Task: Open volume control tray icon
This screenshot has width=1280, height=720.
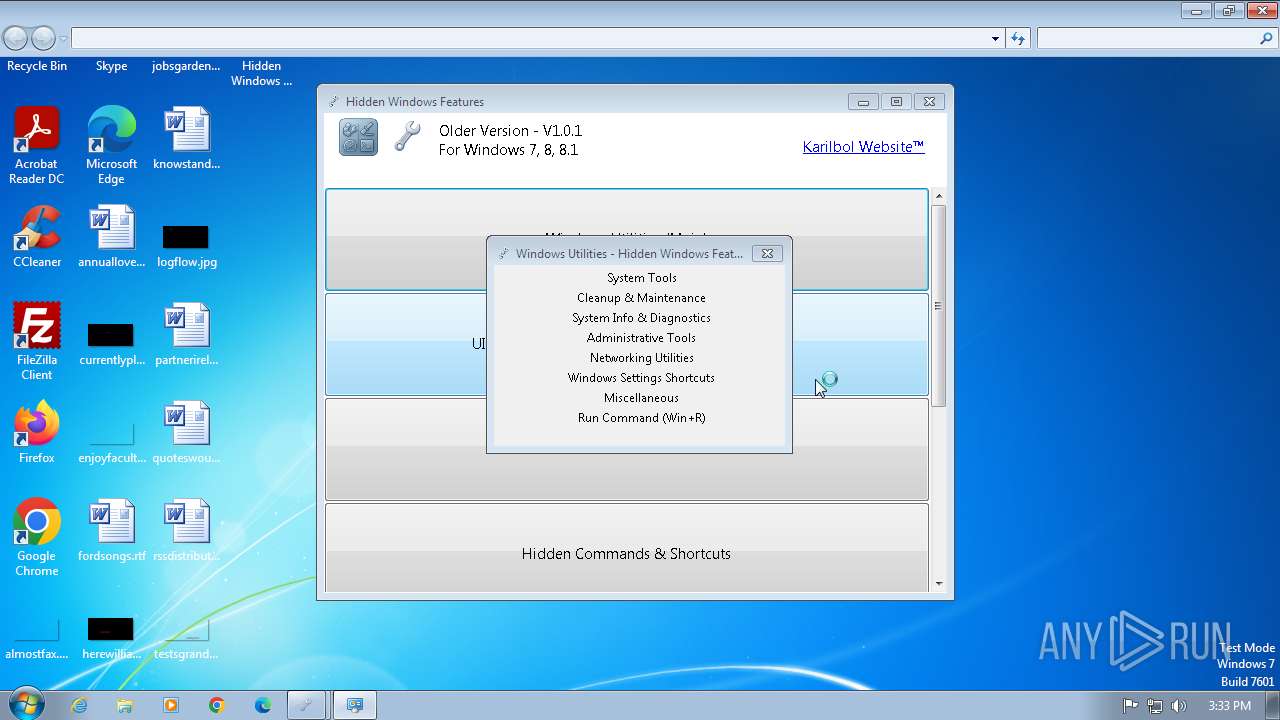Action: click(1179, 705)
